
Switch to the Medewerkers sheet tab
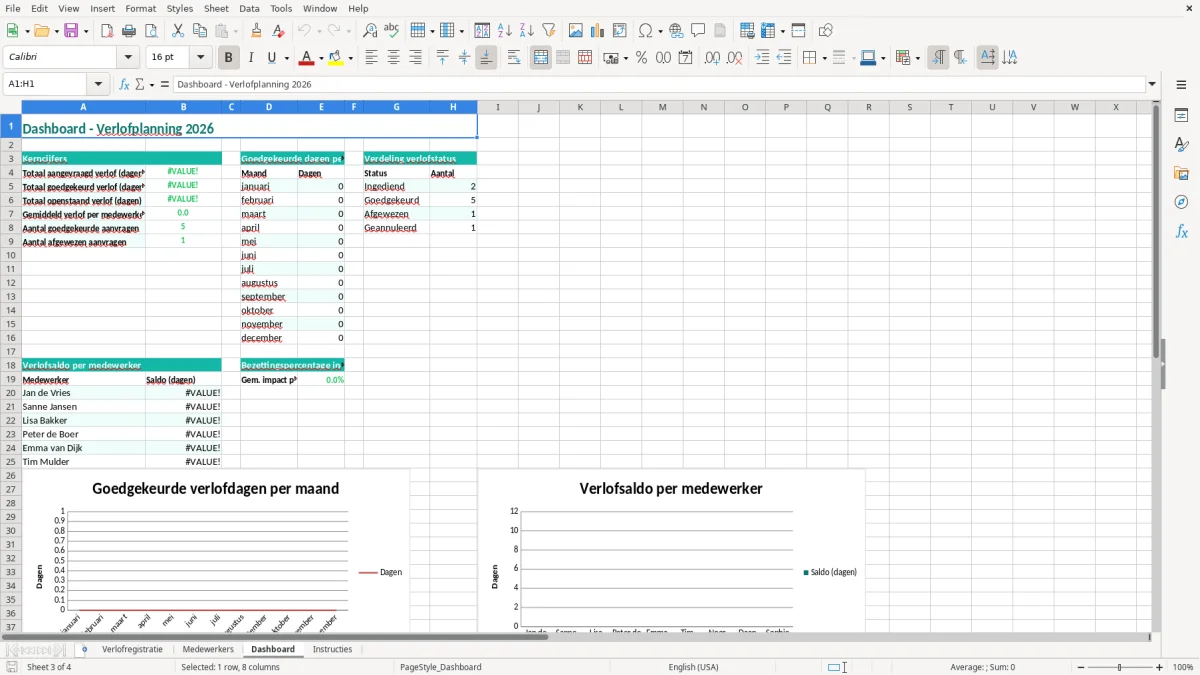208,649
